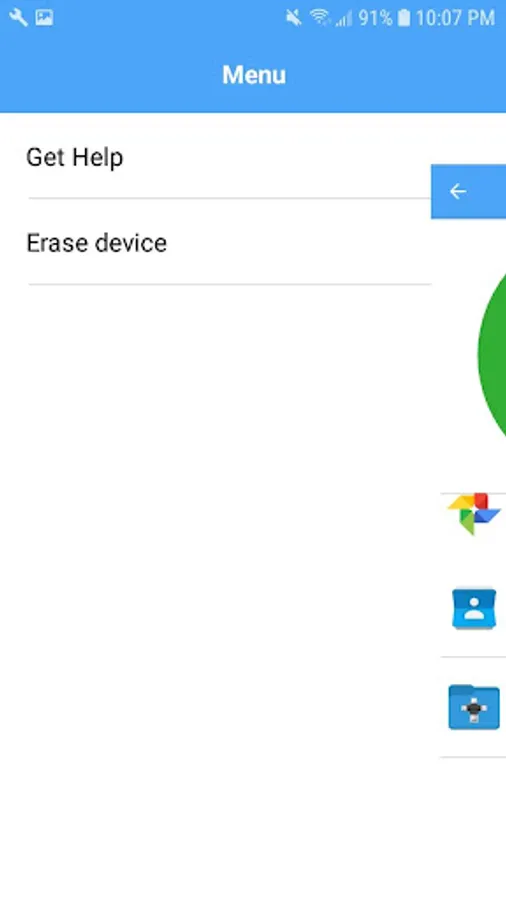506x900 pixels.
Task: Open the Google Photos pinwheel icon
Action: 474,514
